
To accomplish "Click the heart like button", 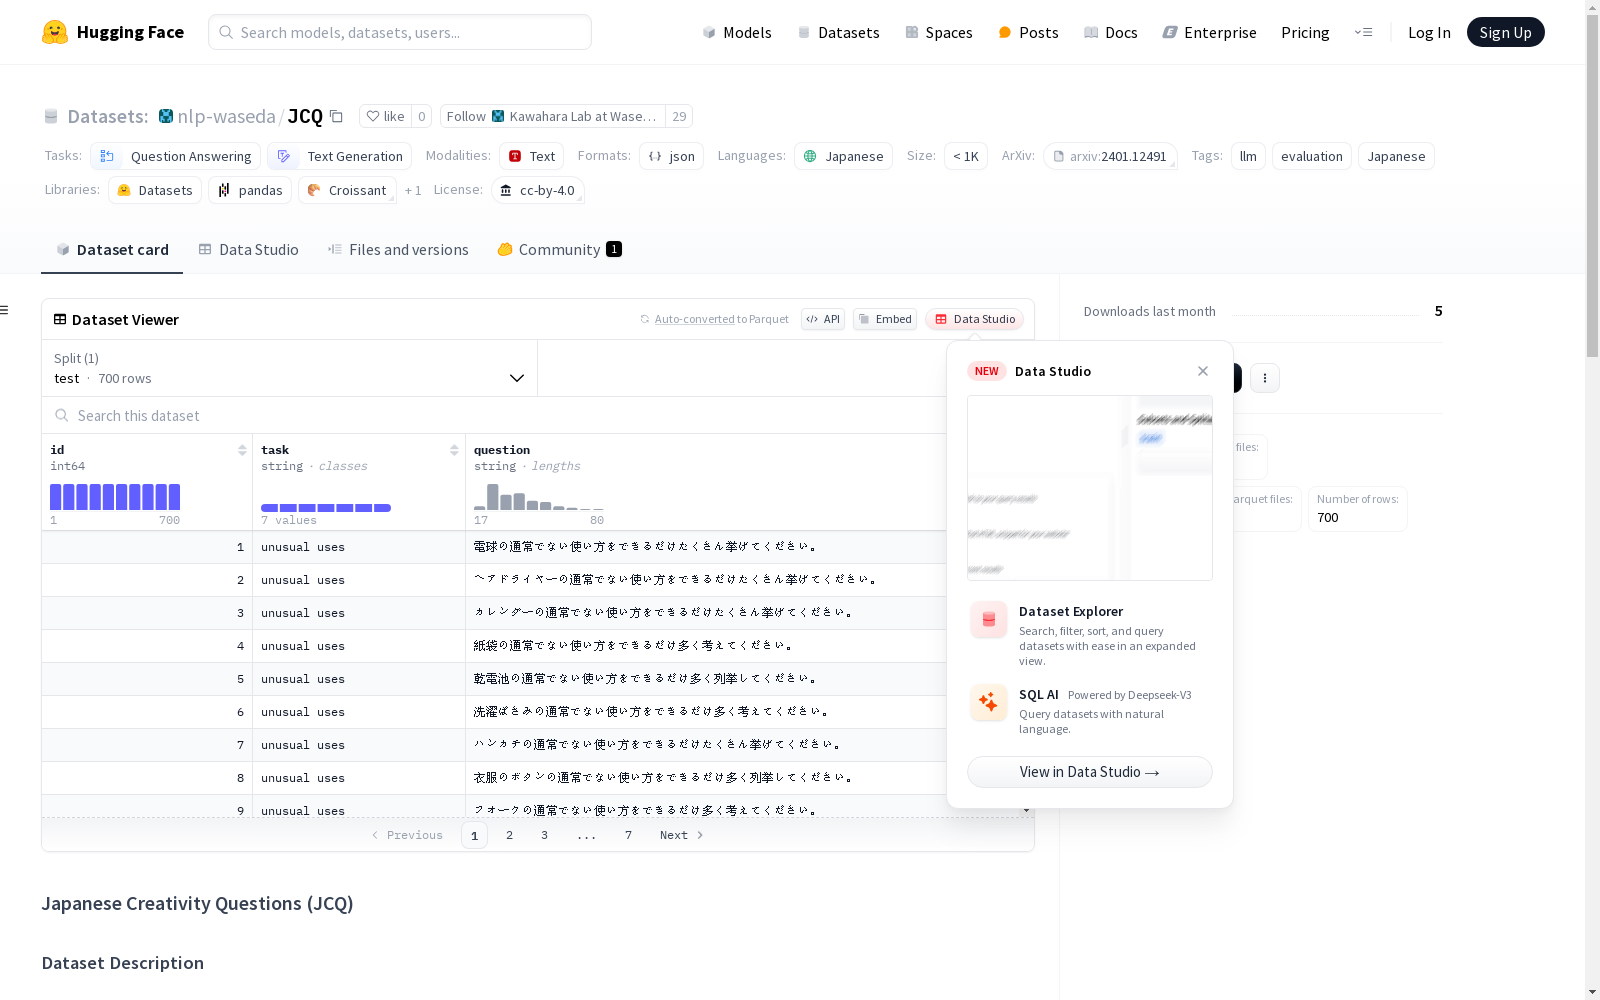I will [x=385, y=117].
